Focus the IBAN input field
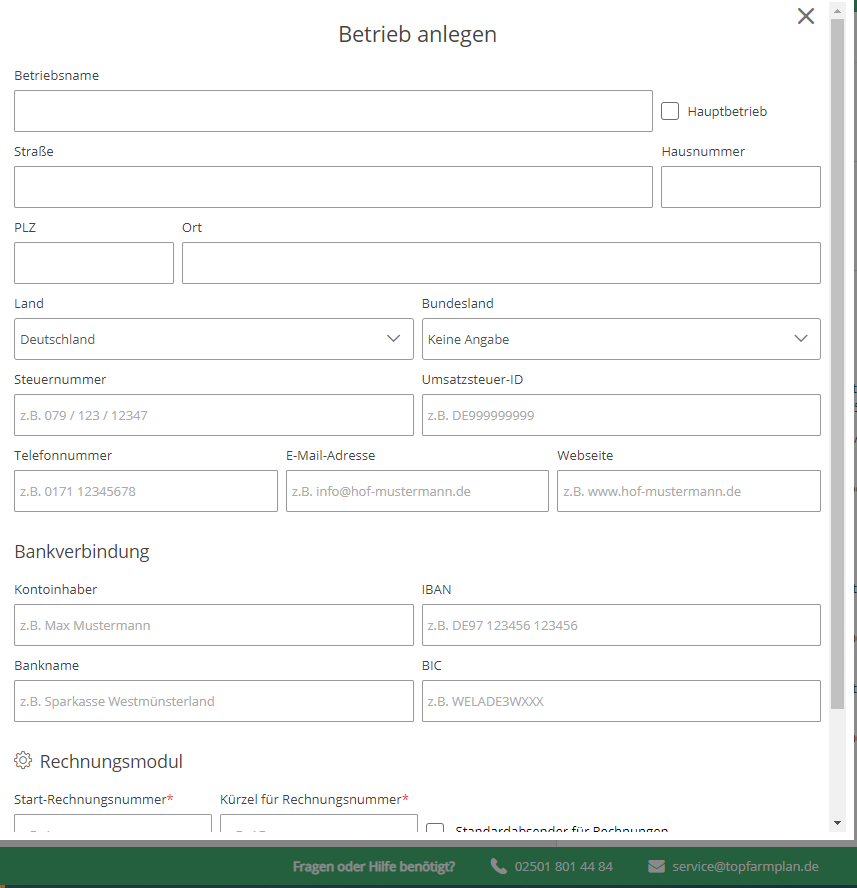 621,625
